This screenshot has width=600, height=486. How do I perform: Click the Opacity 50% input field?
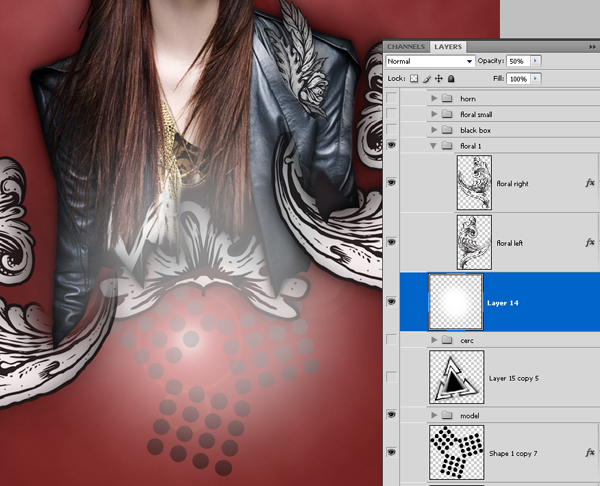click(518, 61)
